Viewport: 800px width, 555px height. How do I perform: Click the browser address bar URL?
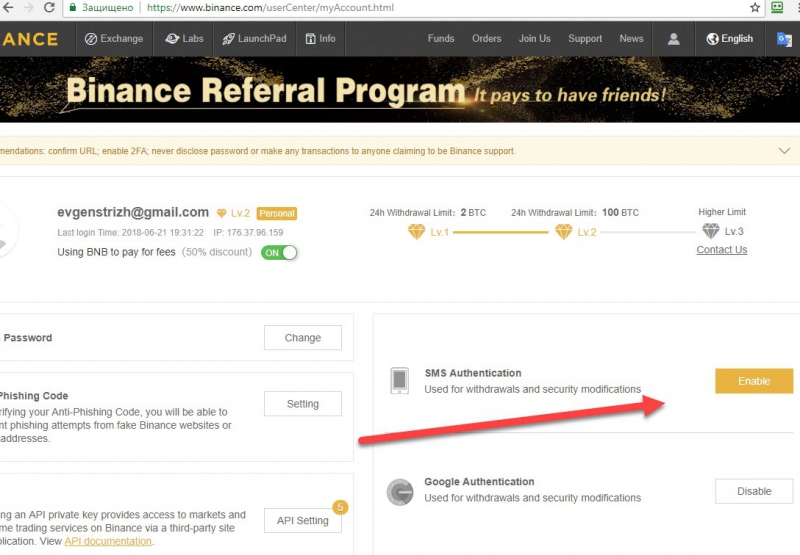[x=270, y=8]
